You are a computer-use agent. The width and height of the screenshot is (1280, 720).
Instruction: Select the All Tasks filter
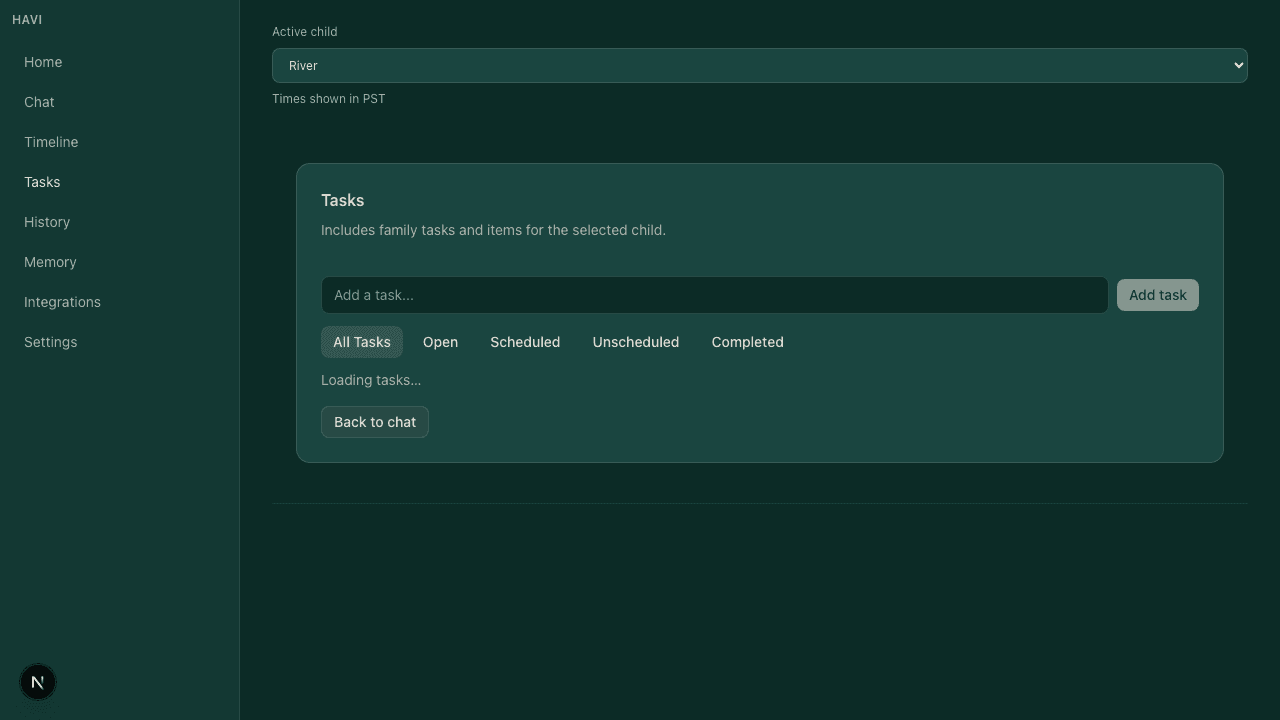point(361,342)
